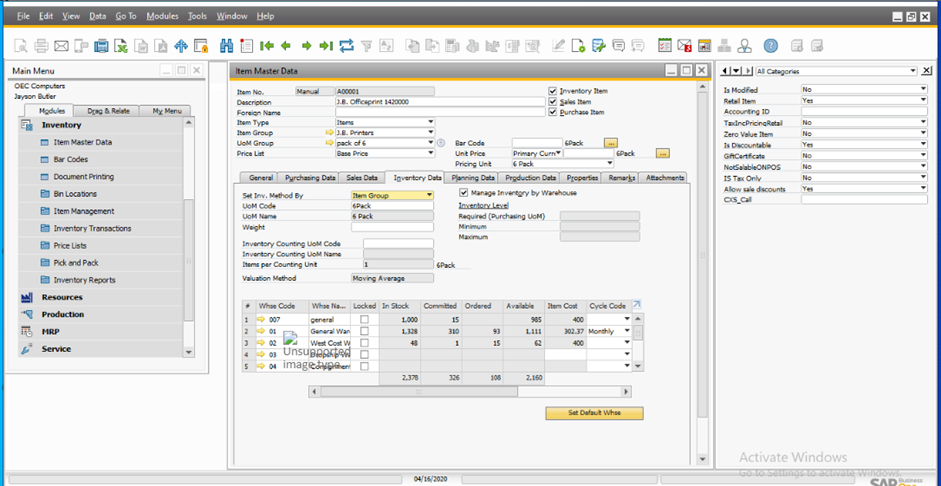Image resolution: width=941 pixels, height=486 pixels.
Task: Open Inventory Transactions in Main Menu
Action: (x=92, y=229)
